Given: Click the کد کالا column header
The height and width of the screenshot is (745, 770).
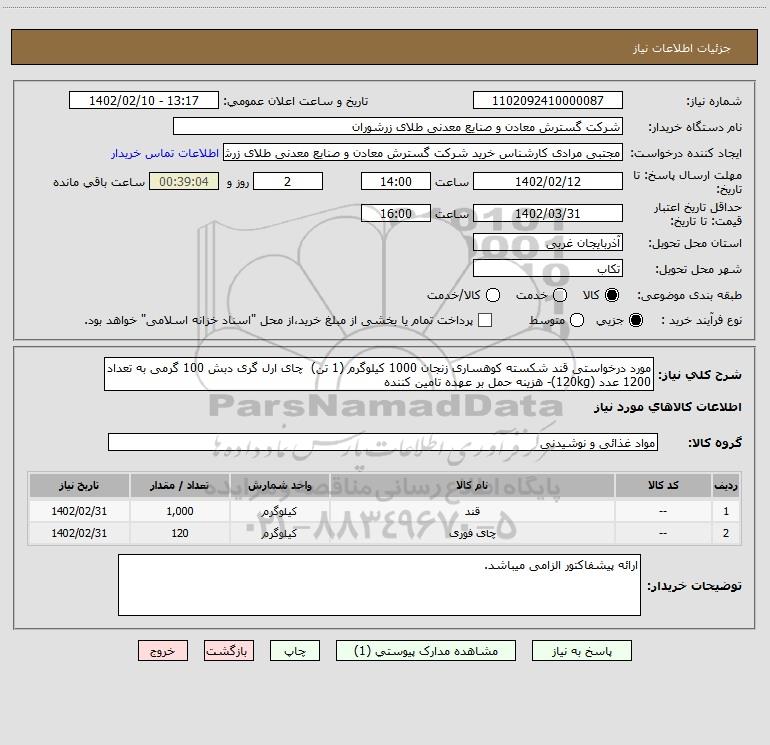Looking at the screenshot, I should 663,486.
